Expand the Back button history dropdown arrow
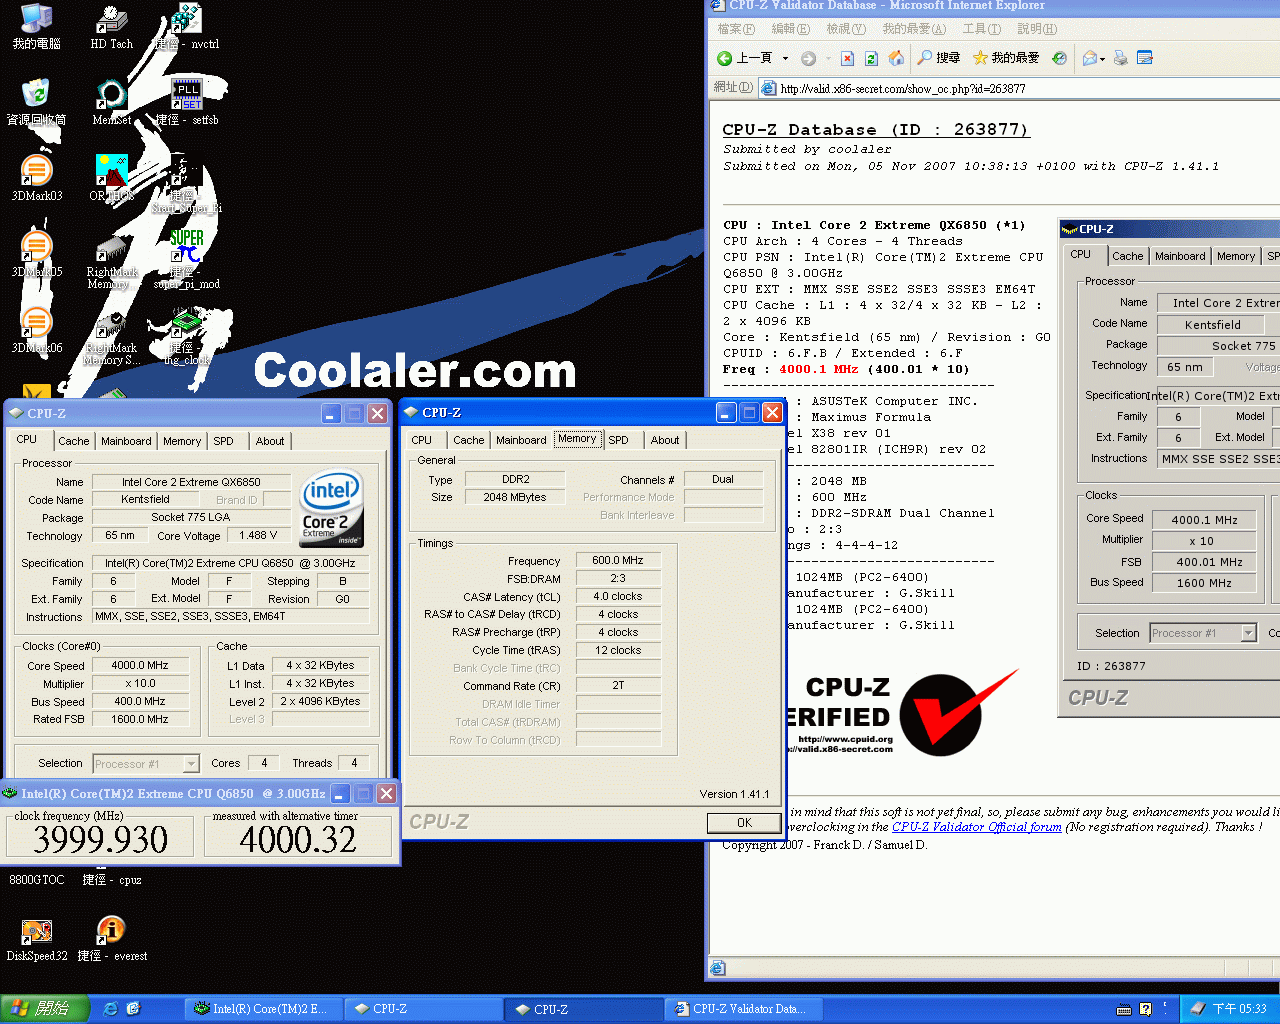Screen dimensions: 1280x1024 (785, 58)
